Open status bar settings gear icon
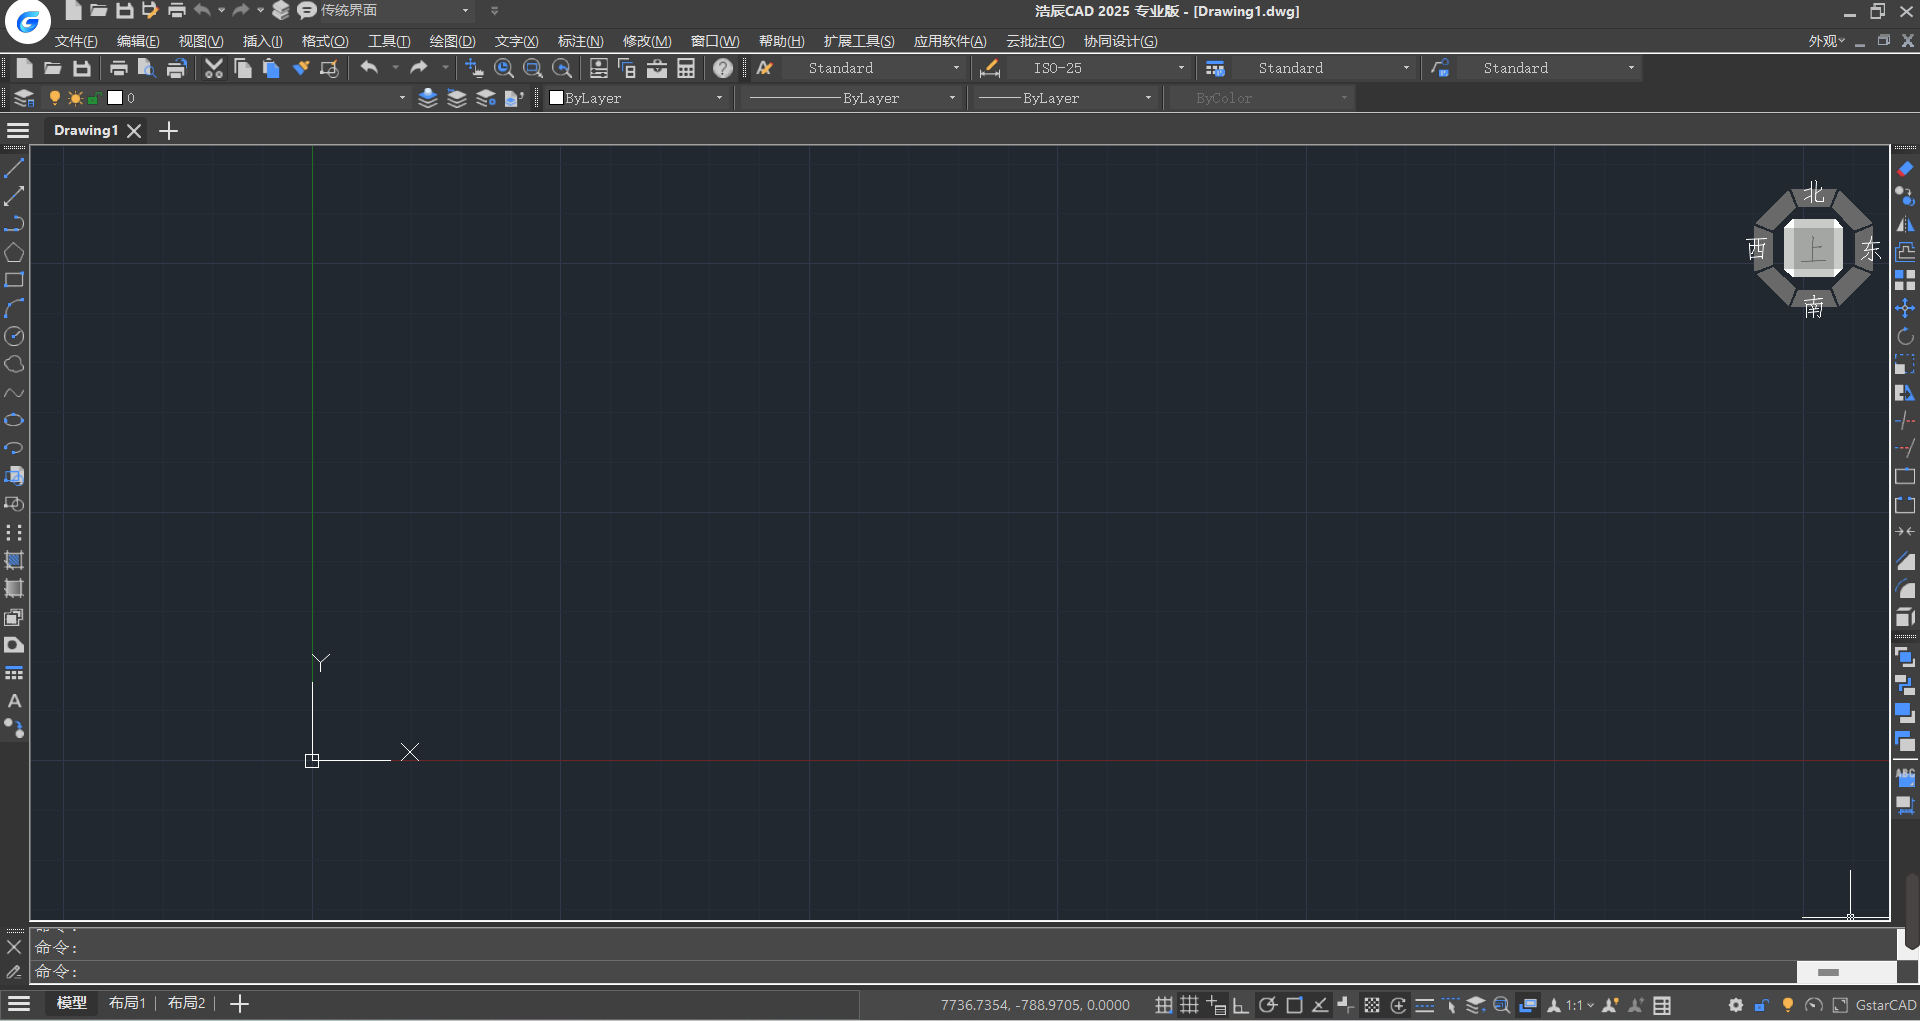This screenshot has width=1920, height=1021. click(1736, 1005)
